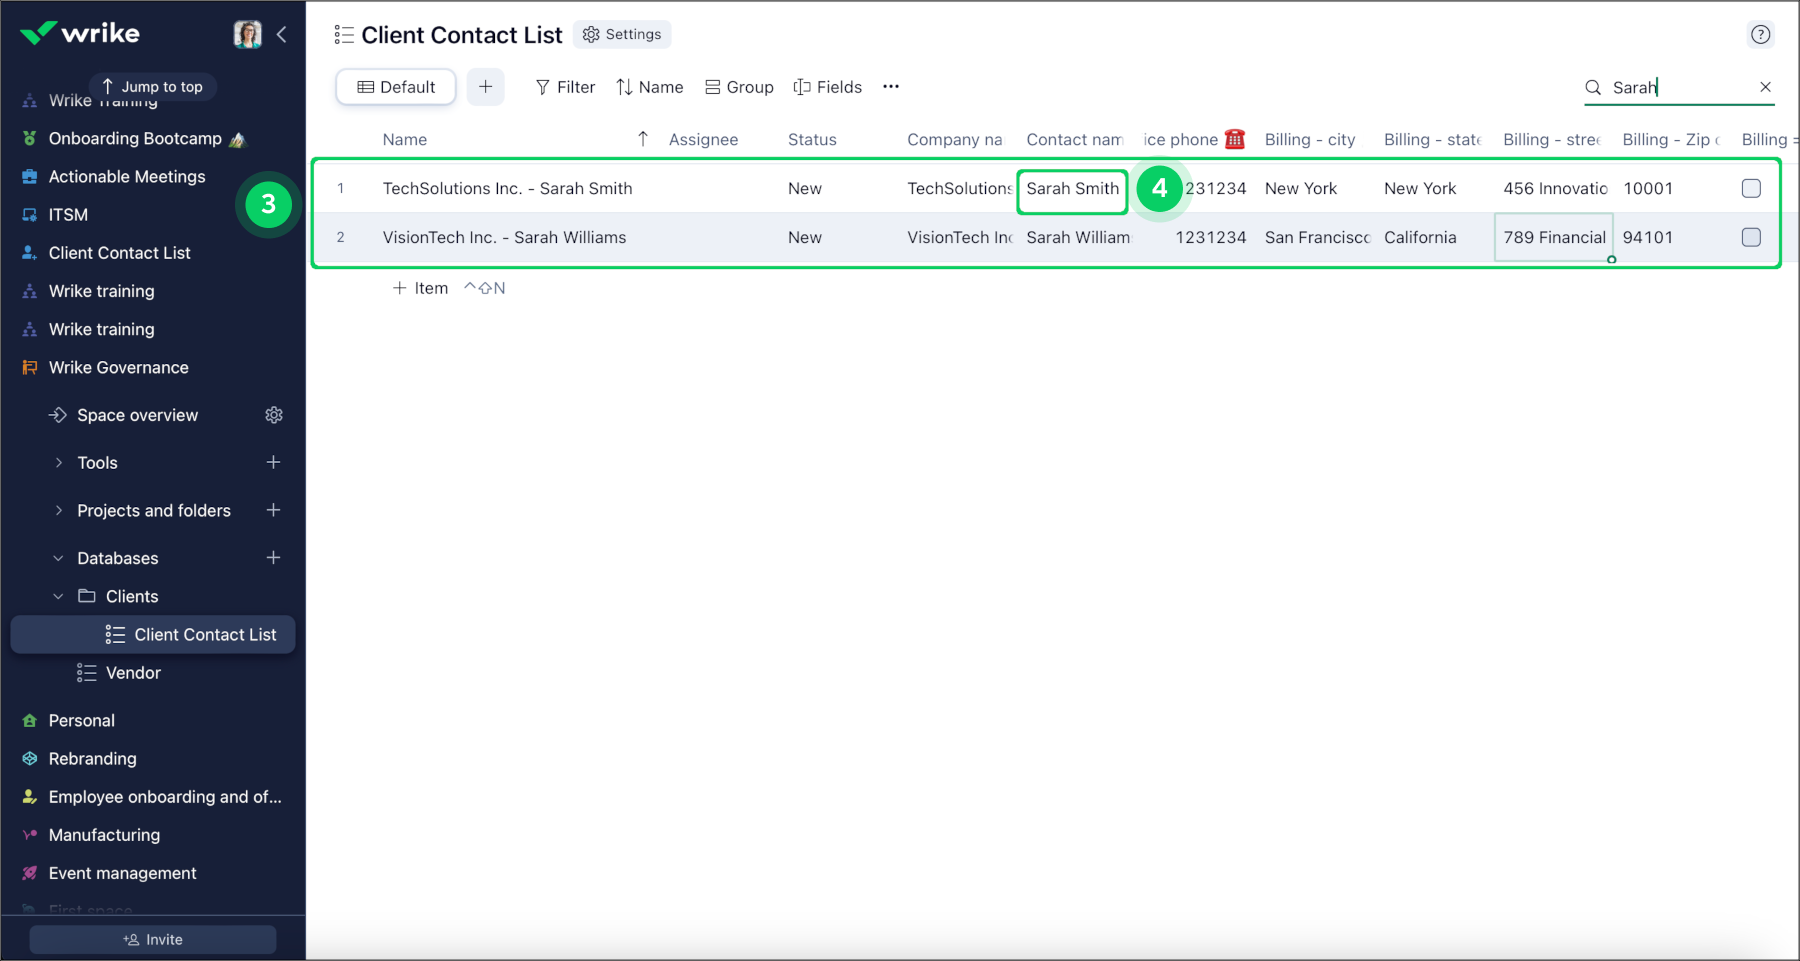Image resolution: width=1800 pixels, height=961 pixels.
Task: Add new item under Tools with plus
Action: click(273, 463)
